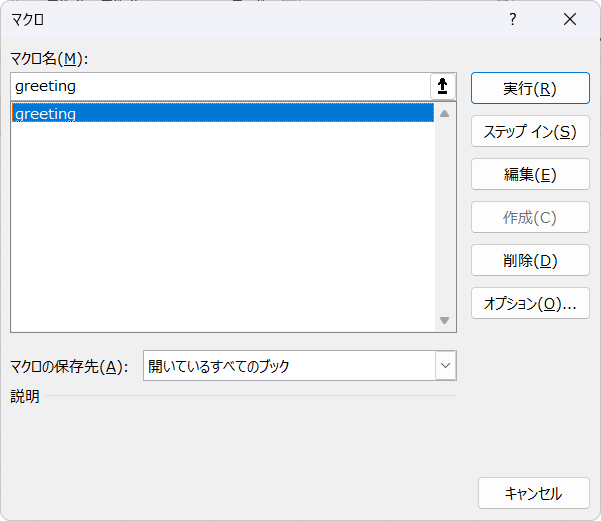Click the ステップ イン(S) button
The width and height of the screenshot is (601, 521).
[x=530, y=131]
